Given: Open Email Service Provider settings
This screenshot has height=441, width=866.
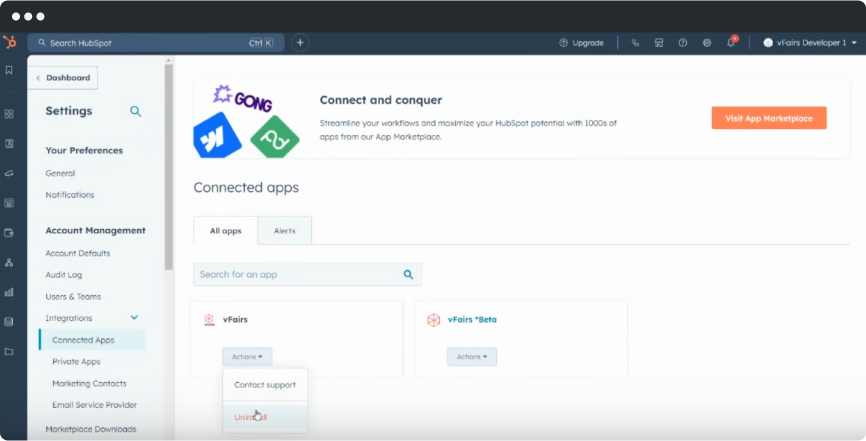Looking at the screenshot, I should pyautogui.click(x=94, y=405).
